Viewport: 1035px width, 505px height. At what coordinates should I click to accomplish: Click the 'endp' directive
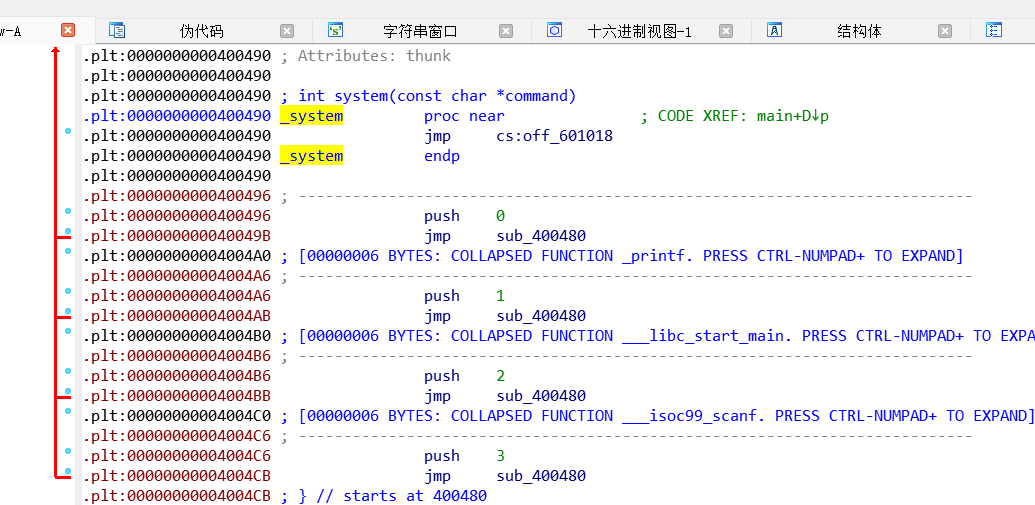tap(442, 156)
